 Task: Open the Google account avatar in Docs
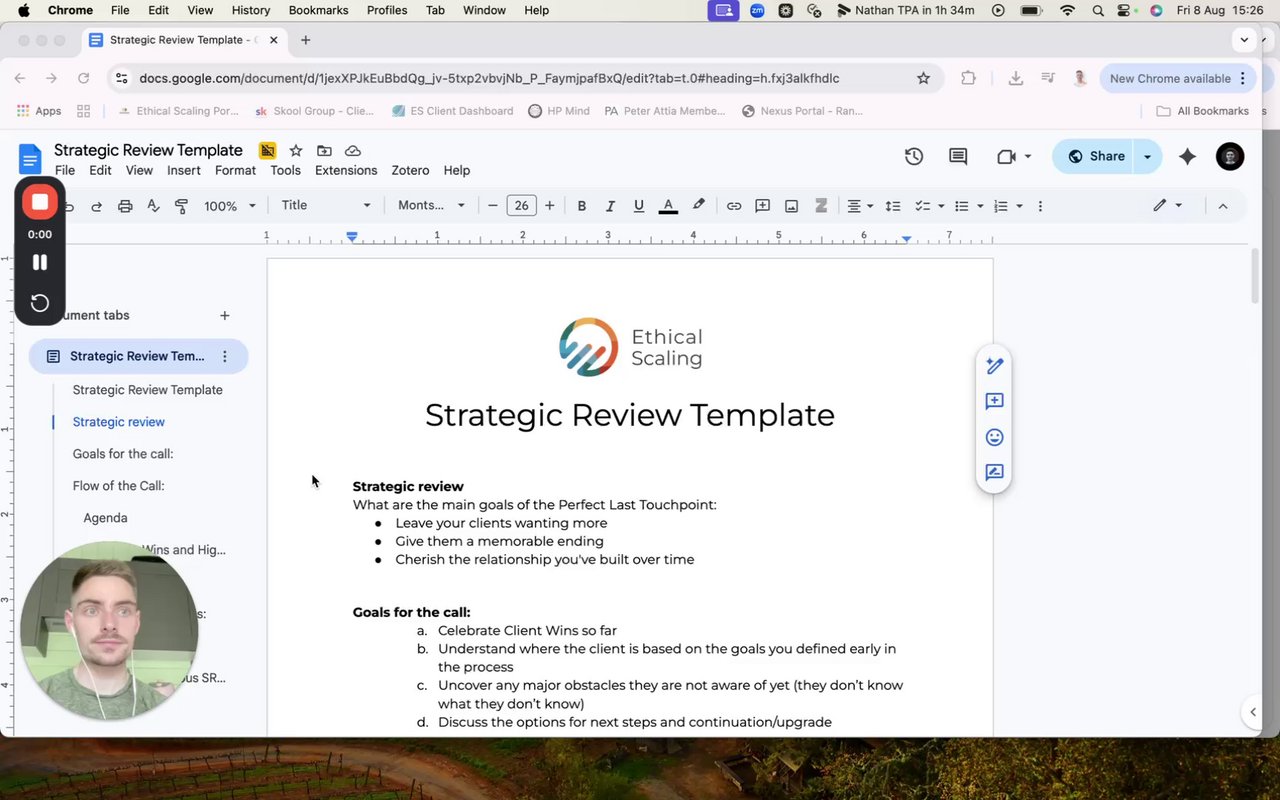point(1230,156)
